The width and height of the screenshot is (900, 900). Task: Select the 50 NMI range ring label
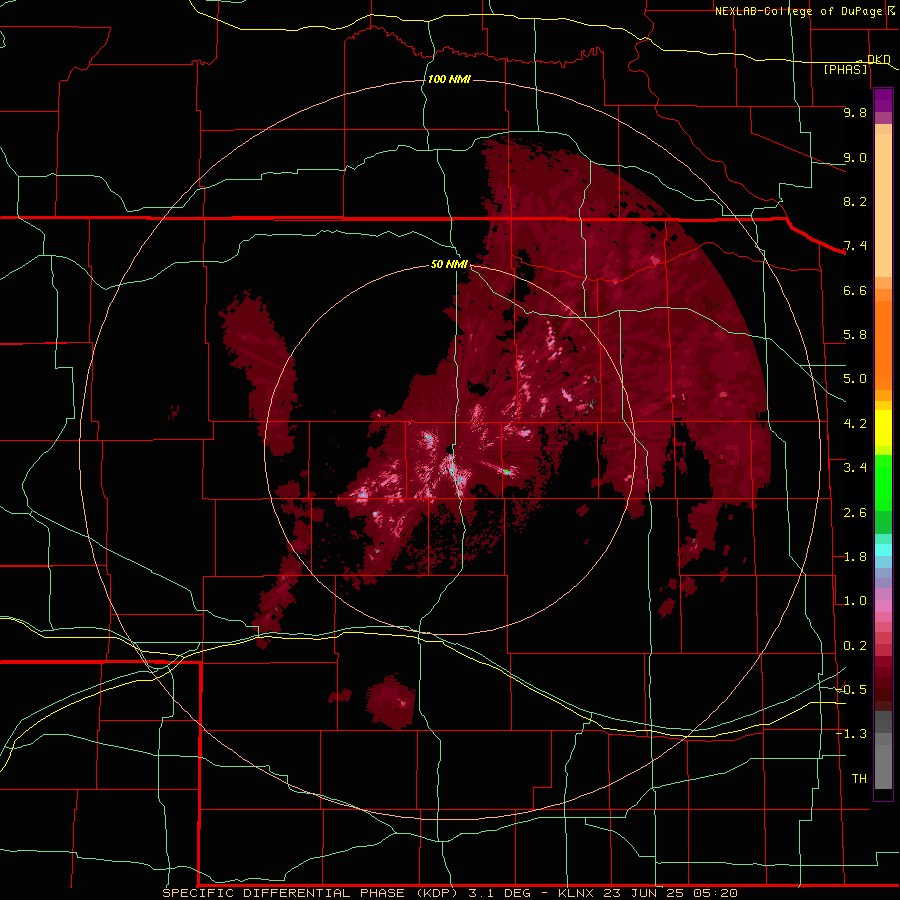click(x=449, y=264)
